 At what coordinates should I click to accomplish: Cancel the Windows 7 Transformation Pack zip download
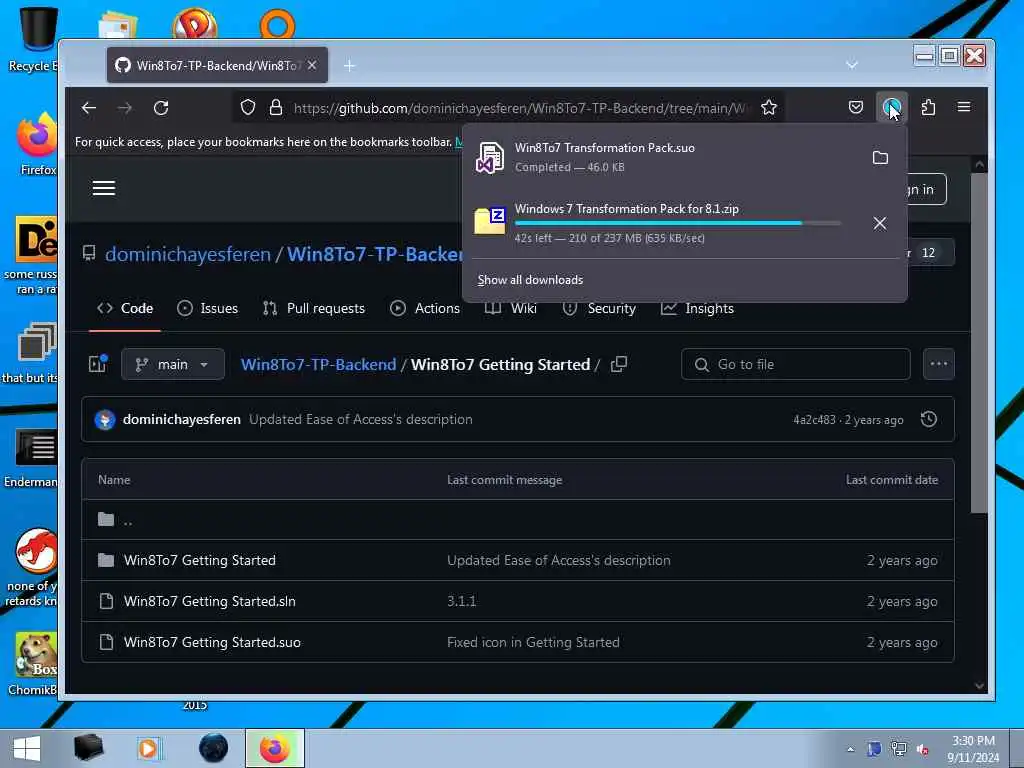tap(880, 223)
